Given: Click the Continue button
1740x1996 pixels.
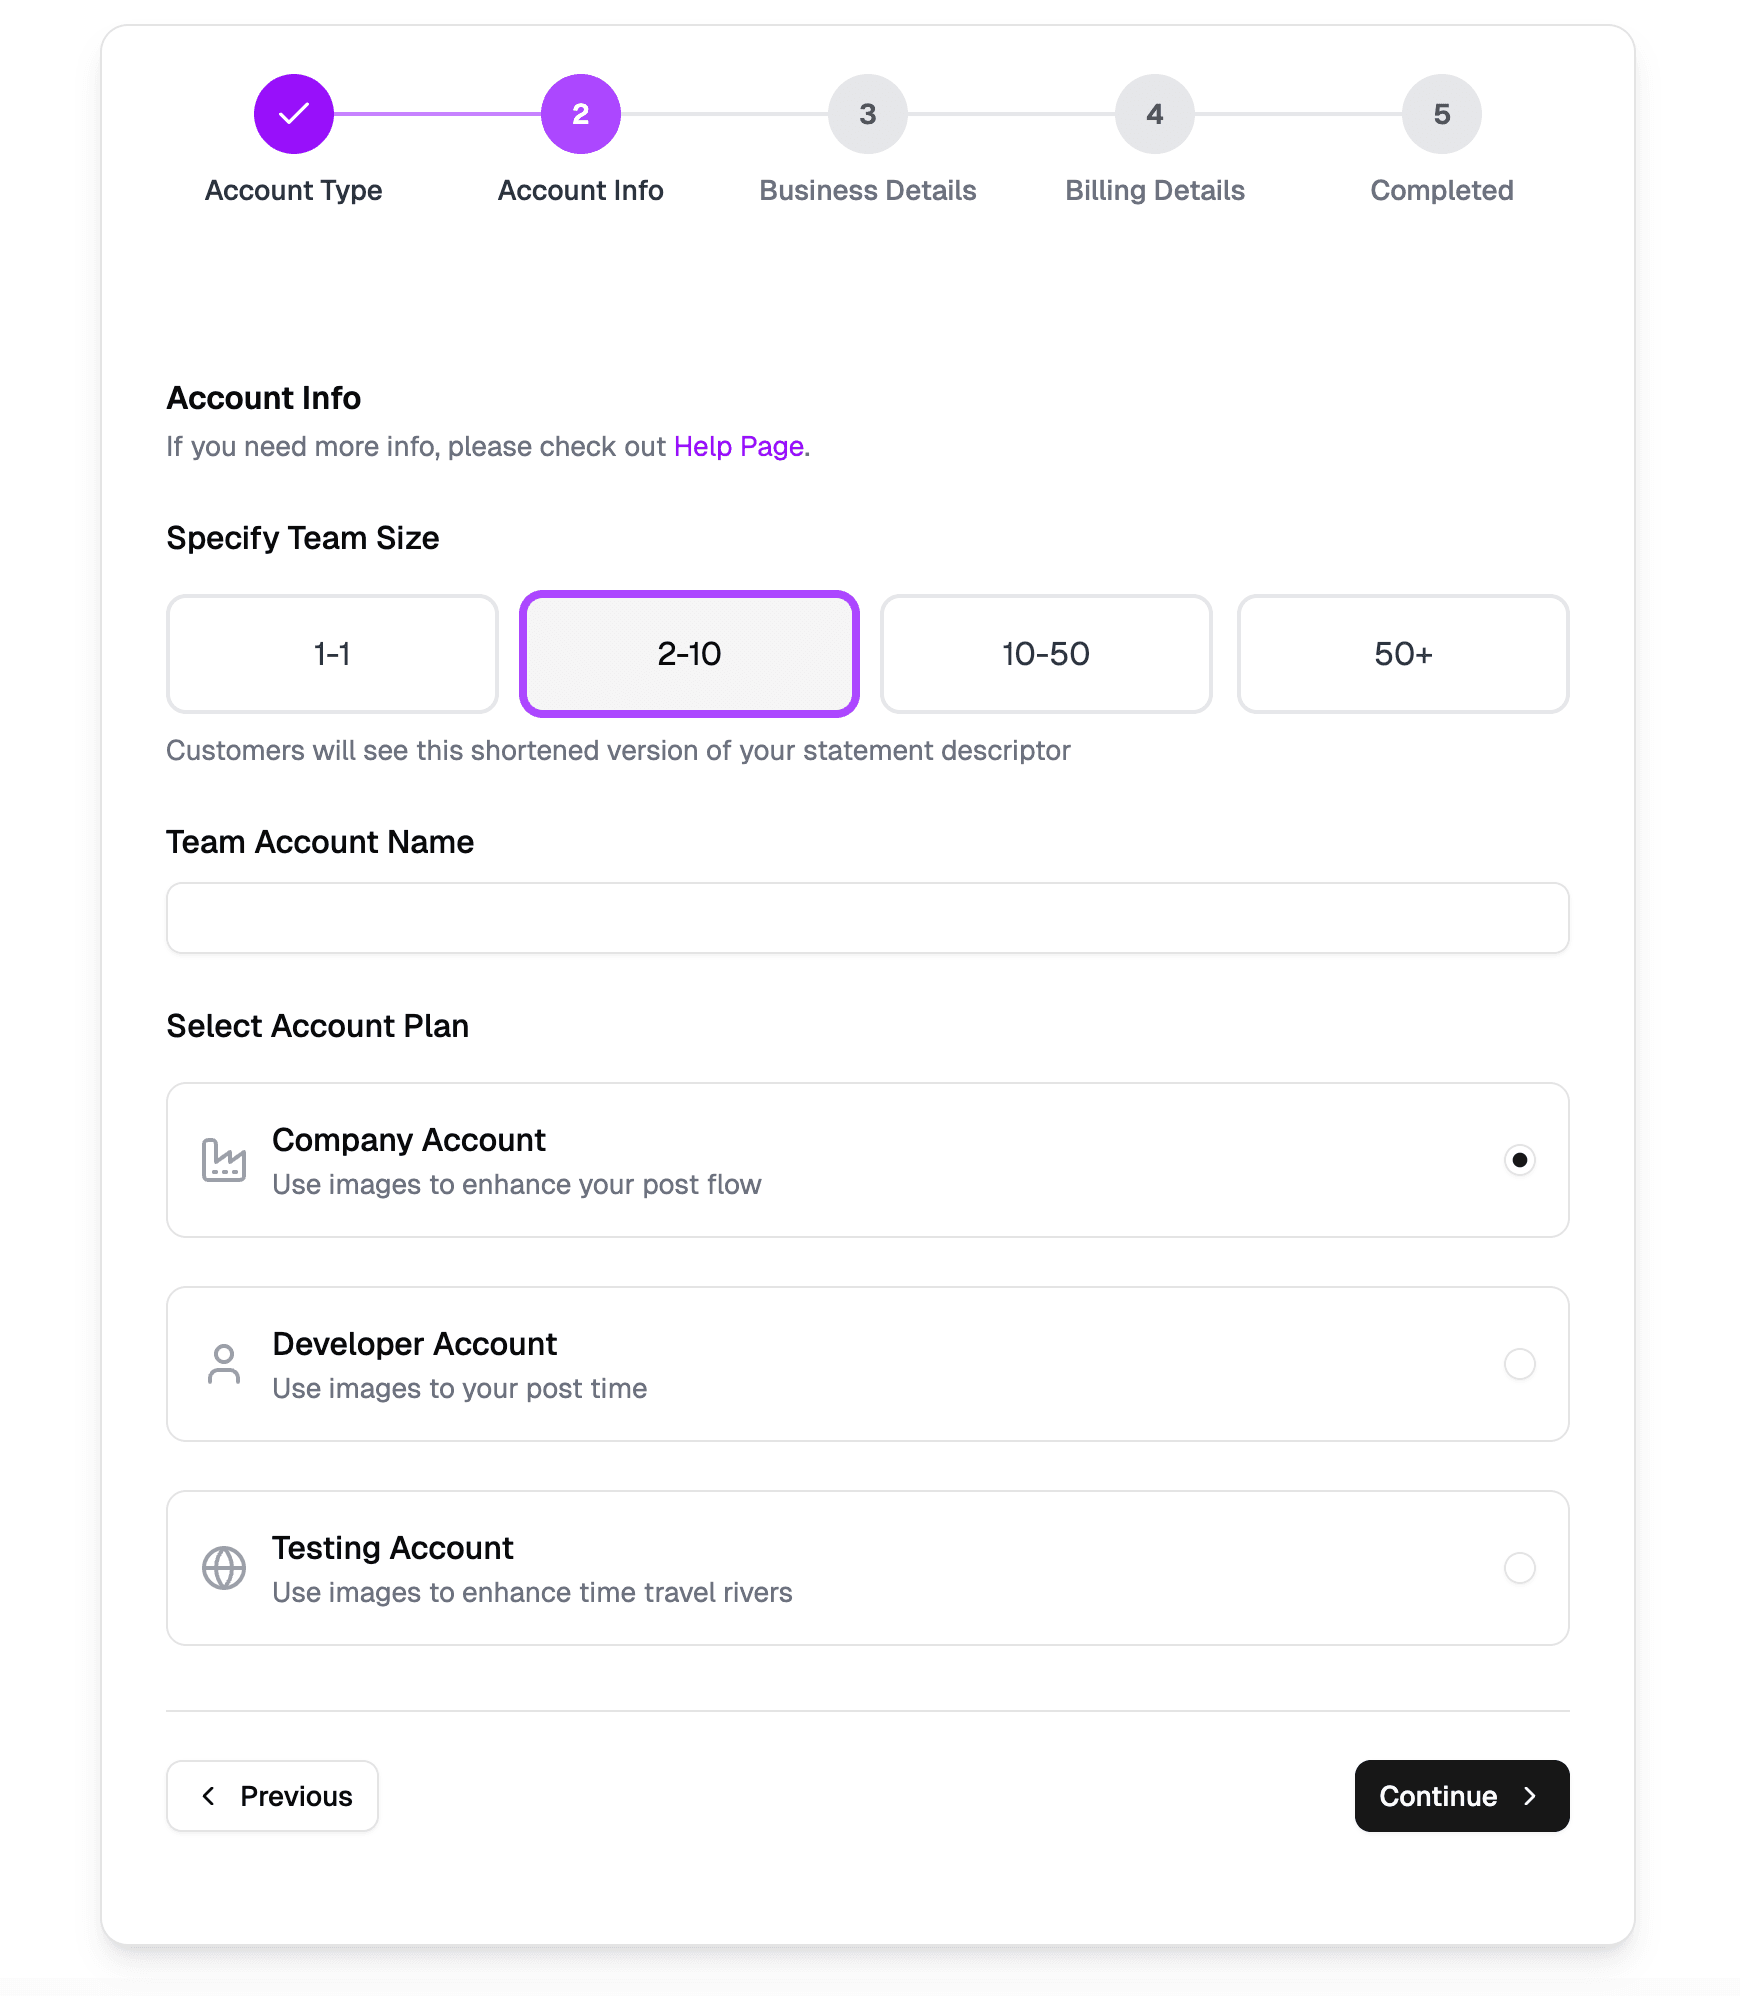Looking at the screenshot, I should (x=1461, y=1796).
